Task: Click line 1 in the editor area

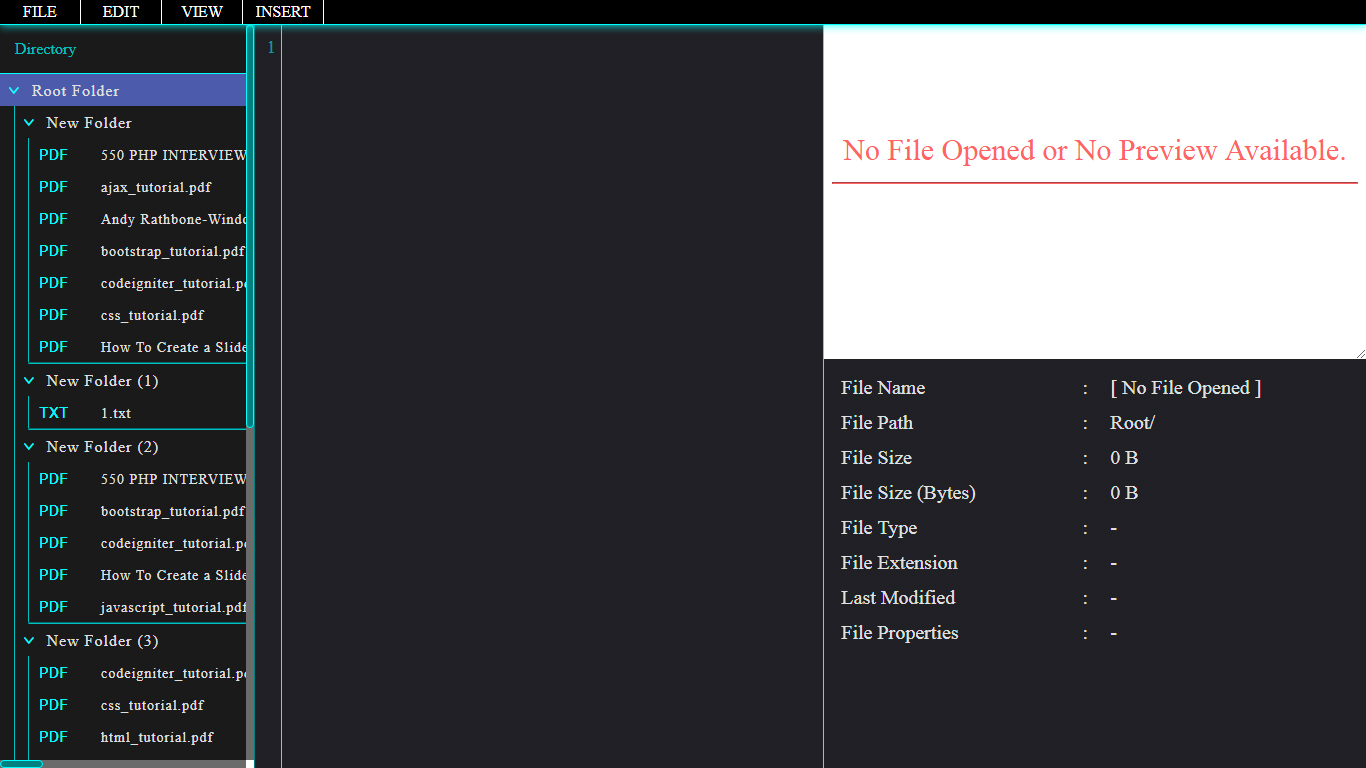Action: click(x=552, y=47)
